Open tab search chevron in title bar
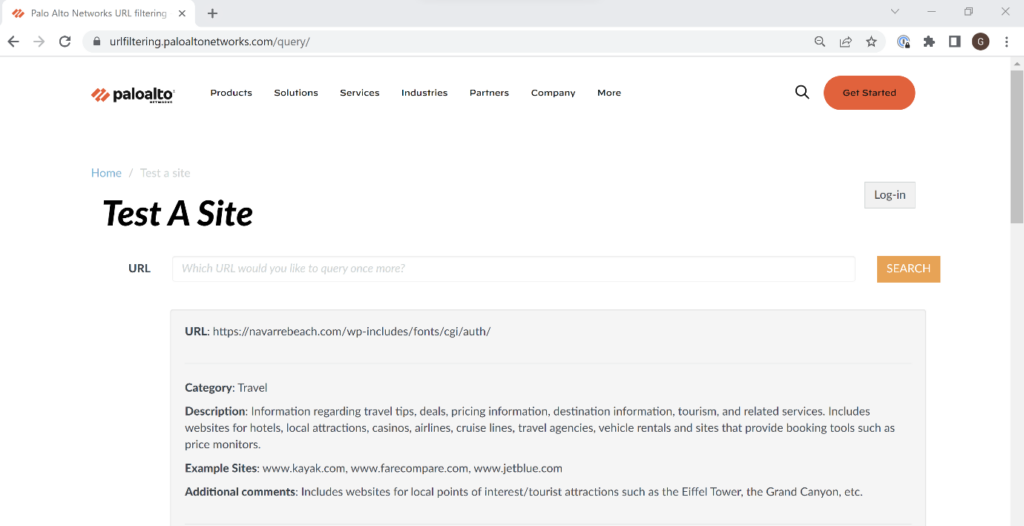Viewport: 1024px width, 526px height. click(x=895, y=11)
